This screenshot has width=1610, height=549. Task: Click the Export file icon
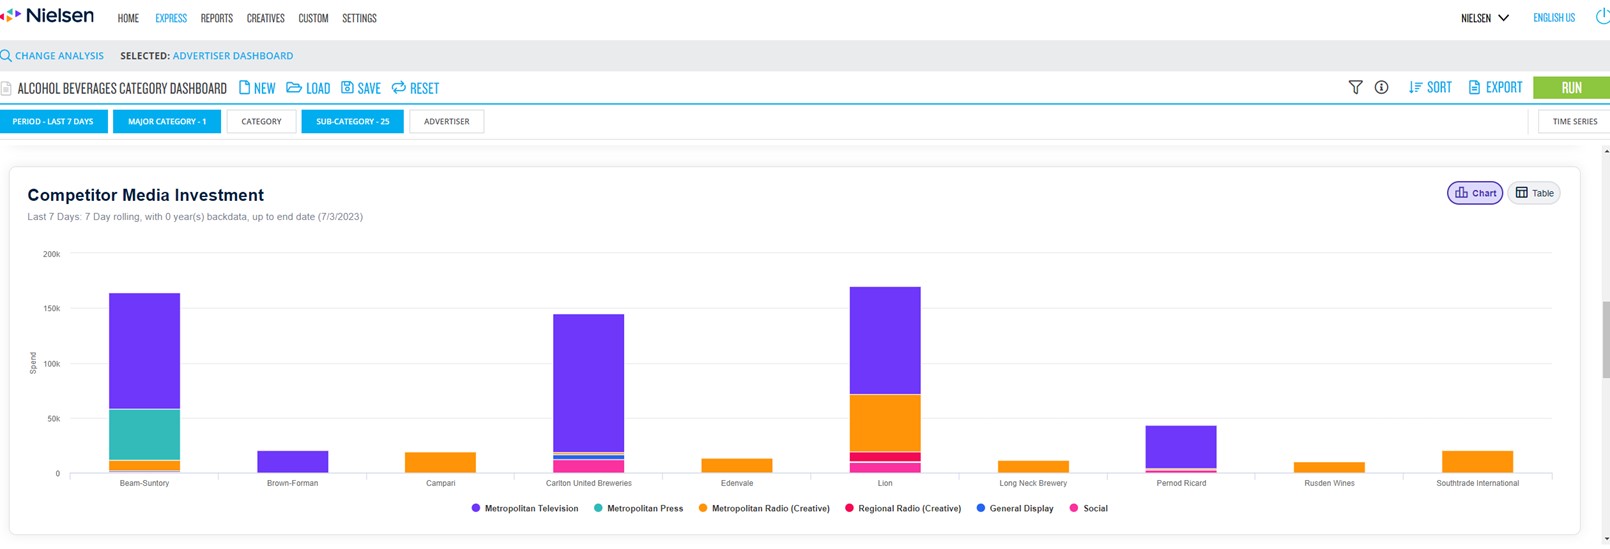point(1474,88)
